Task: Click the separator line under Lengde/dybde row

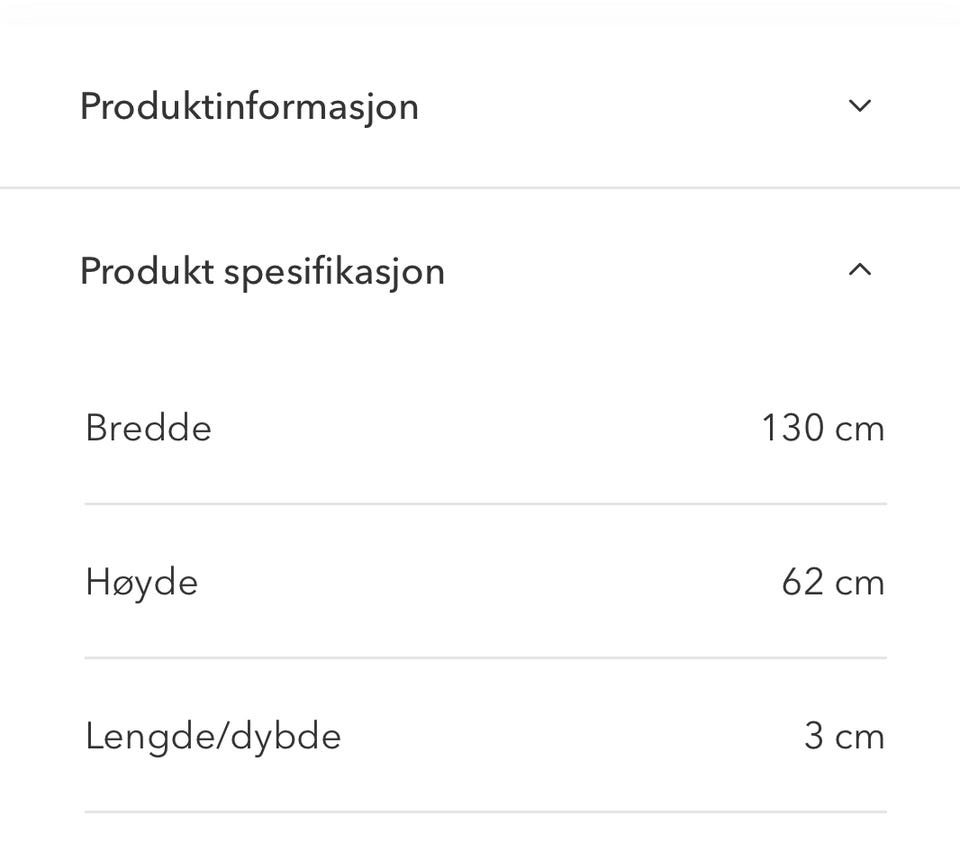Action: (485, 811)
